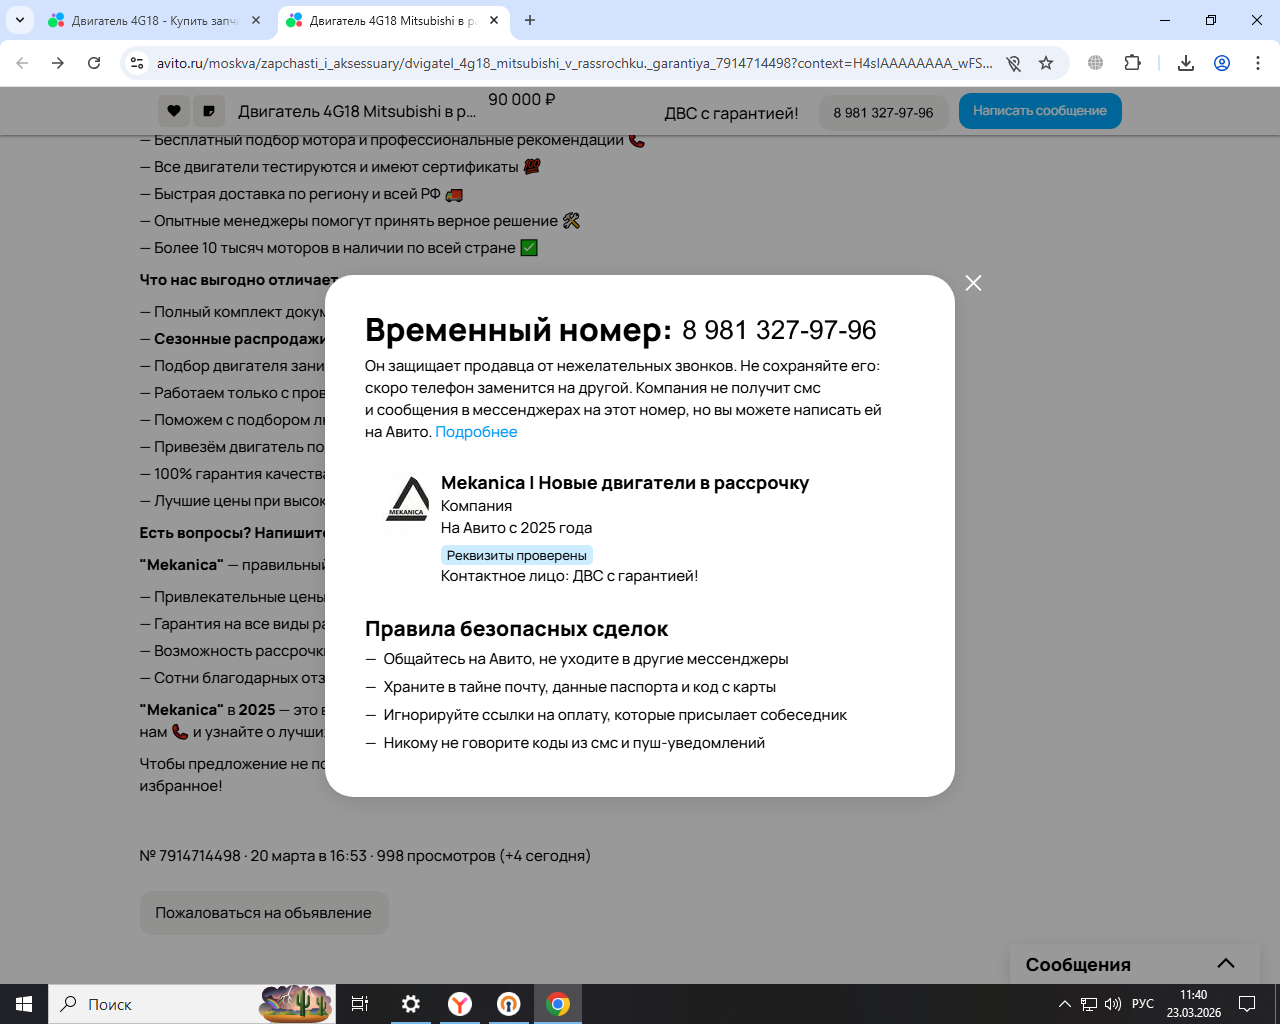The image size is (1280, 1024).
Task: Open the orange circular app icon on taskbar
Action: 509,1004
